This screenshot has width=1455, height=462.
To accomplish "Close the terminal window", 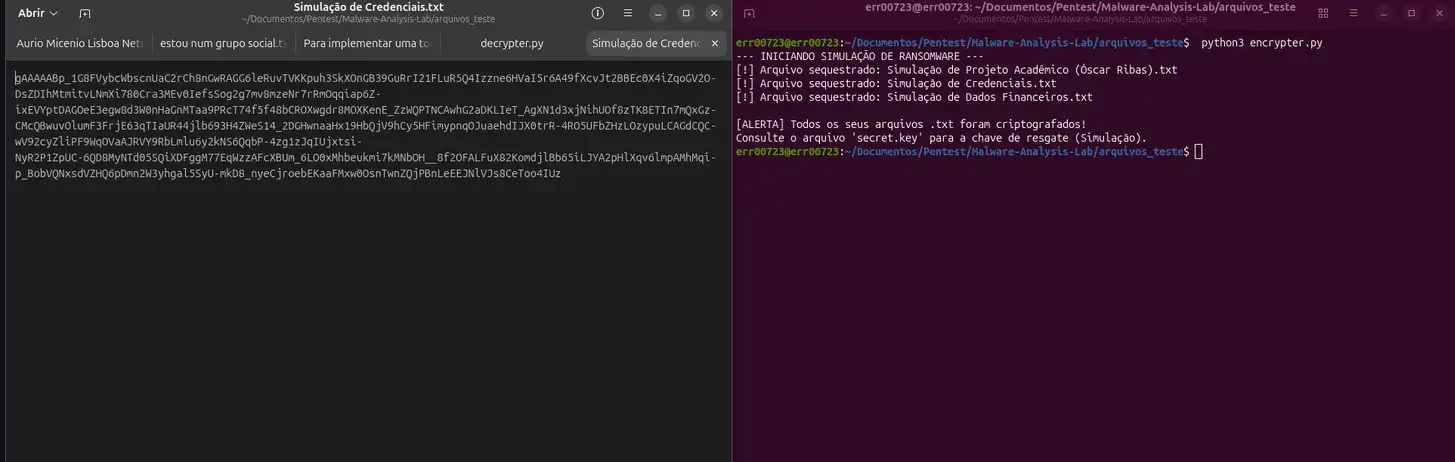I will 1439,13.
